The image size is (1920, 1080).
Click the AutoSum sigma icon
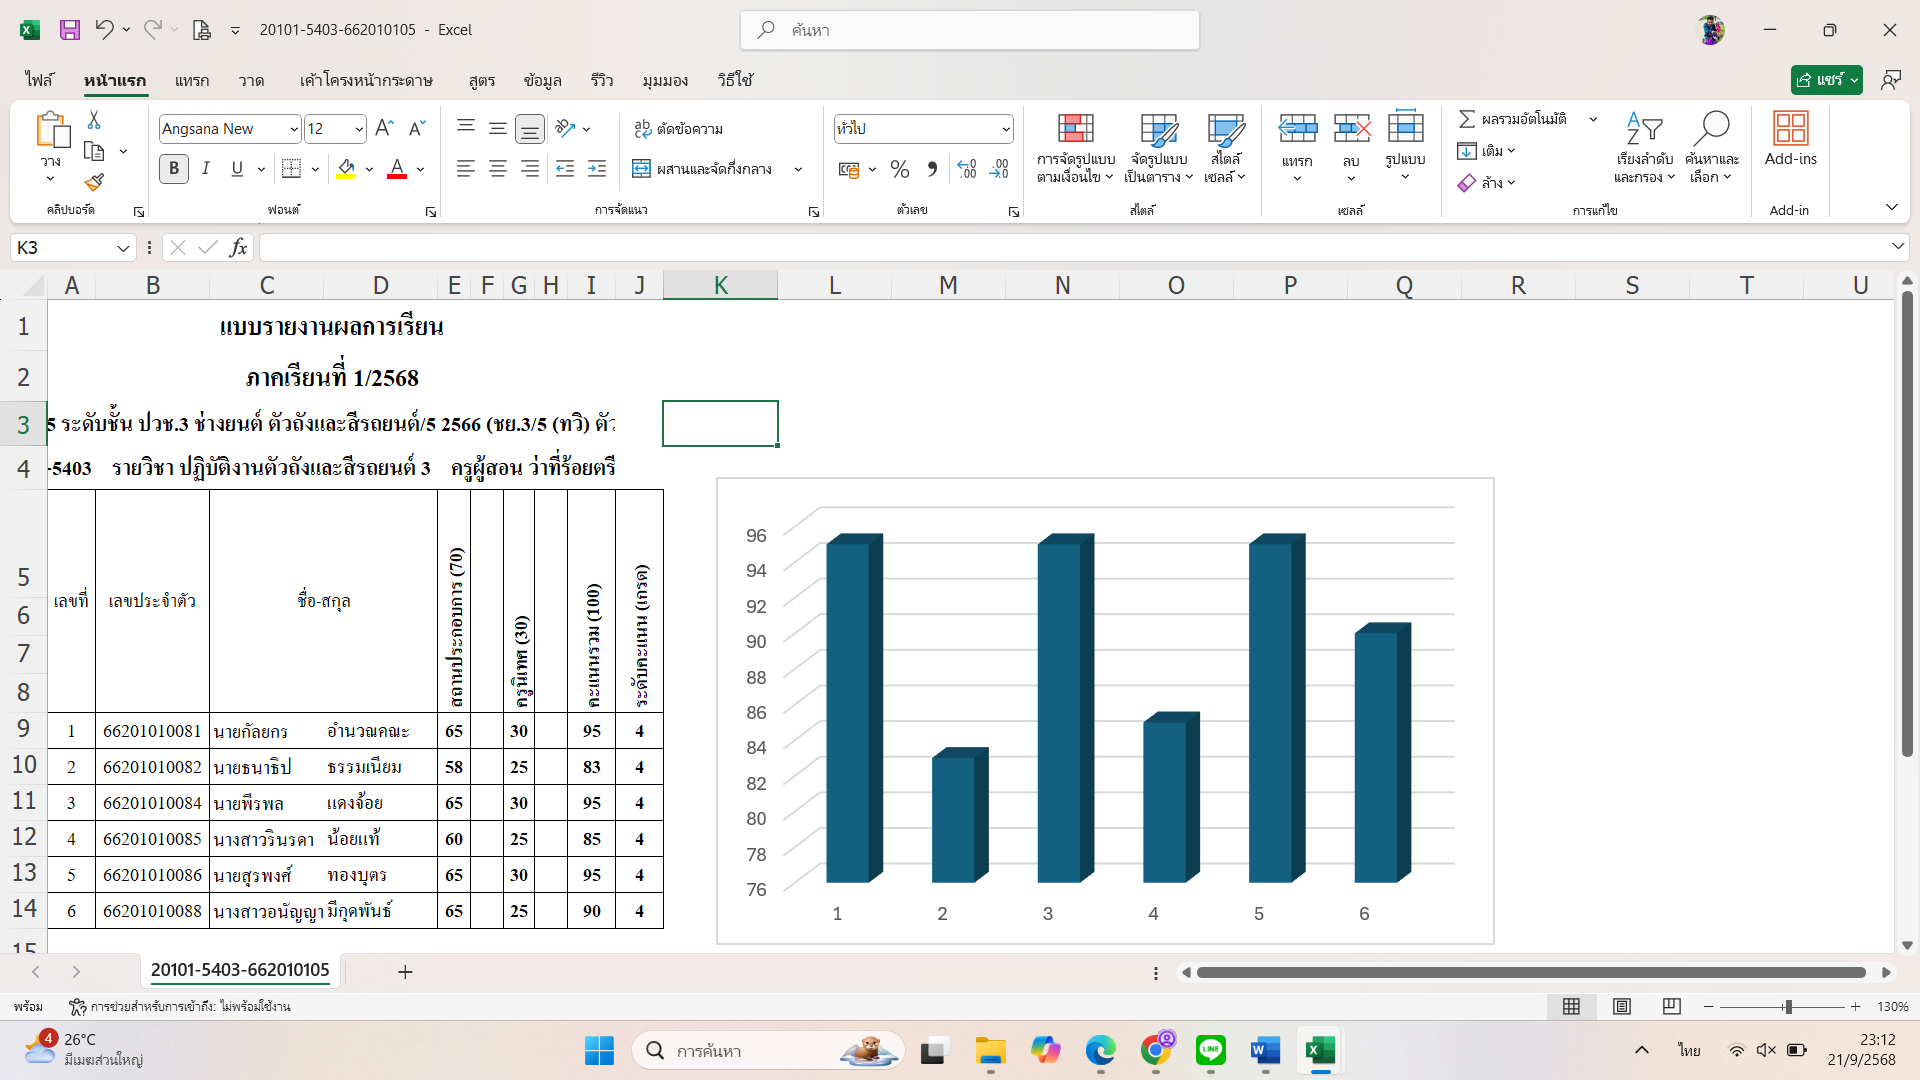[x=1467, y=119]
